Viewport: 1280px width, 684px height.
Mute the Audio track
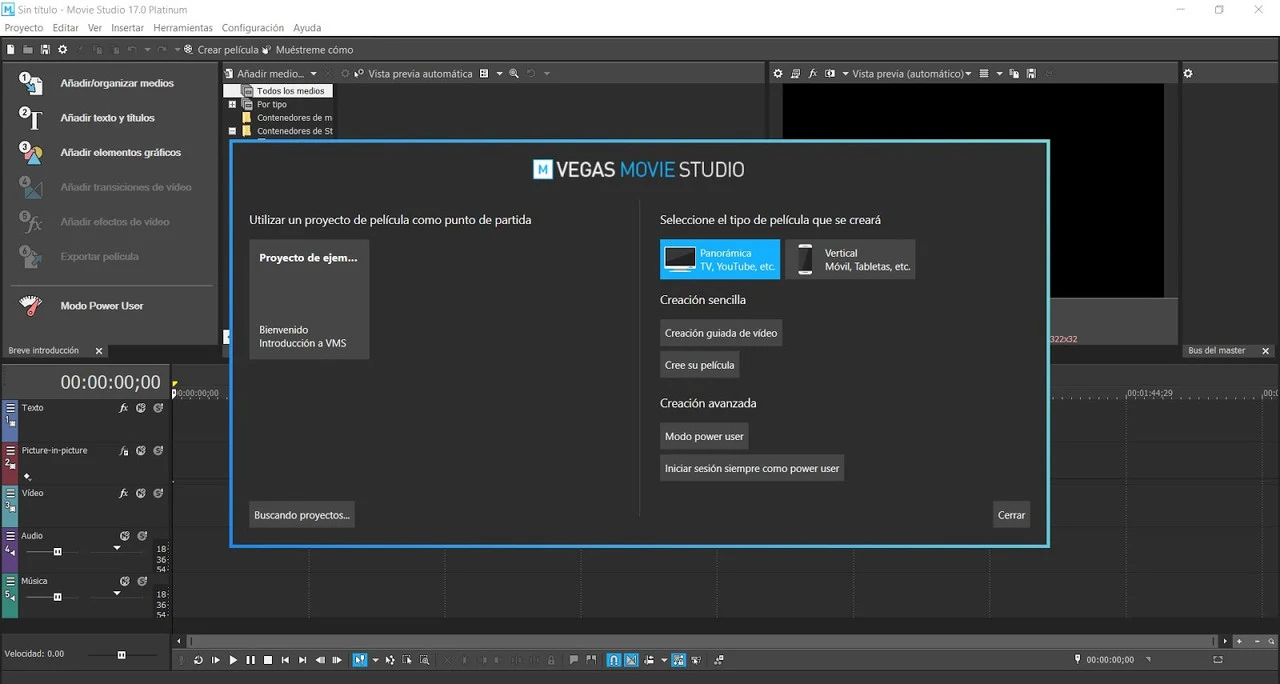[x=125, y=536]
